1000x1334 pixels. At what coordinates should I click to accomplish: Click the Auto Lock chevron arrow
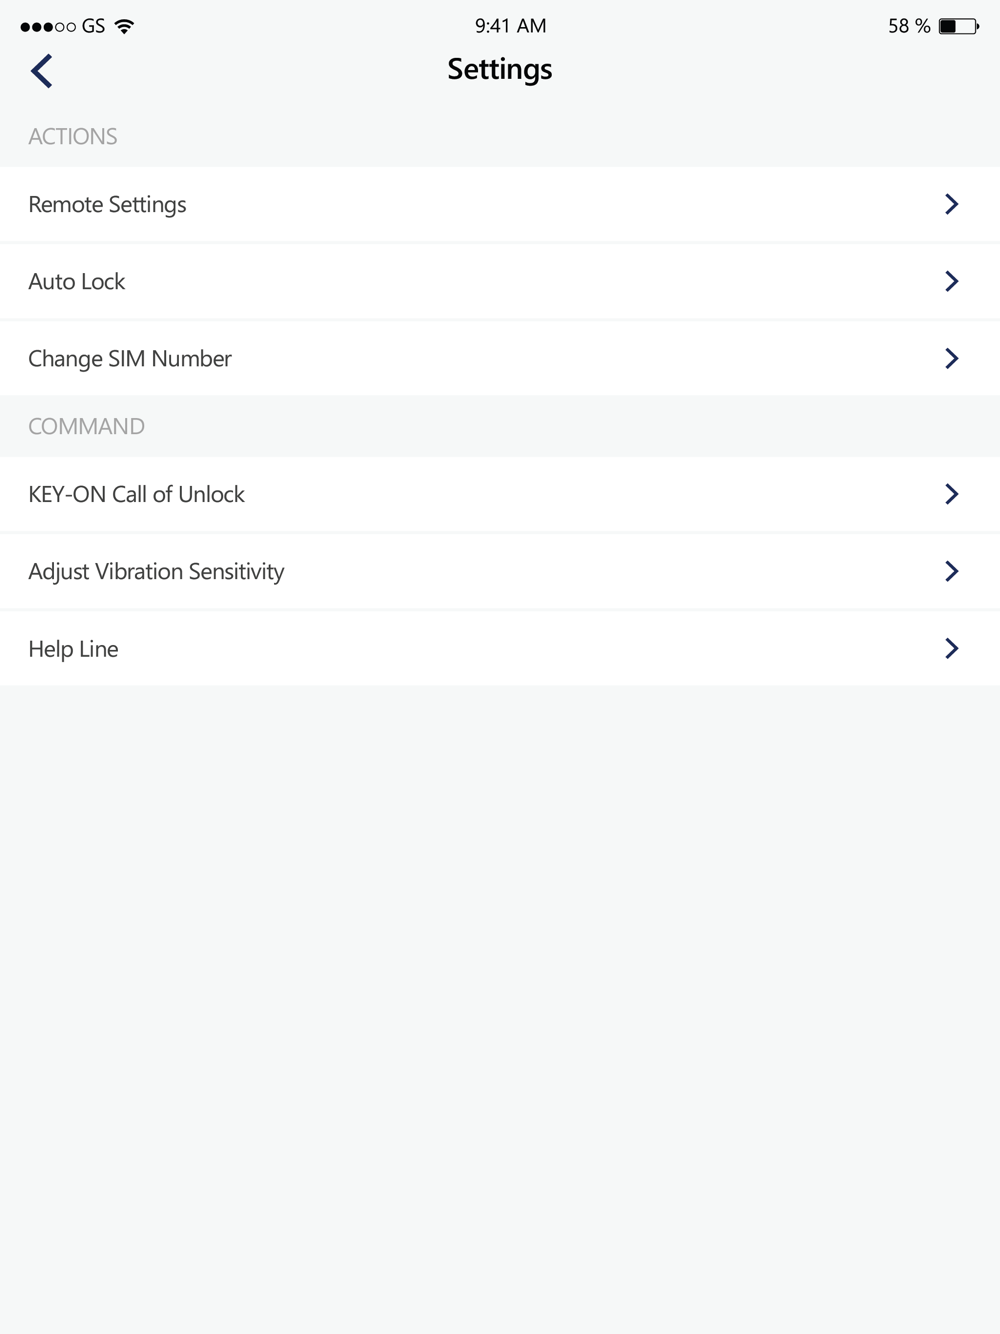(x=951, y=281)
